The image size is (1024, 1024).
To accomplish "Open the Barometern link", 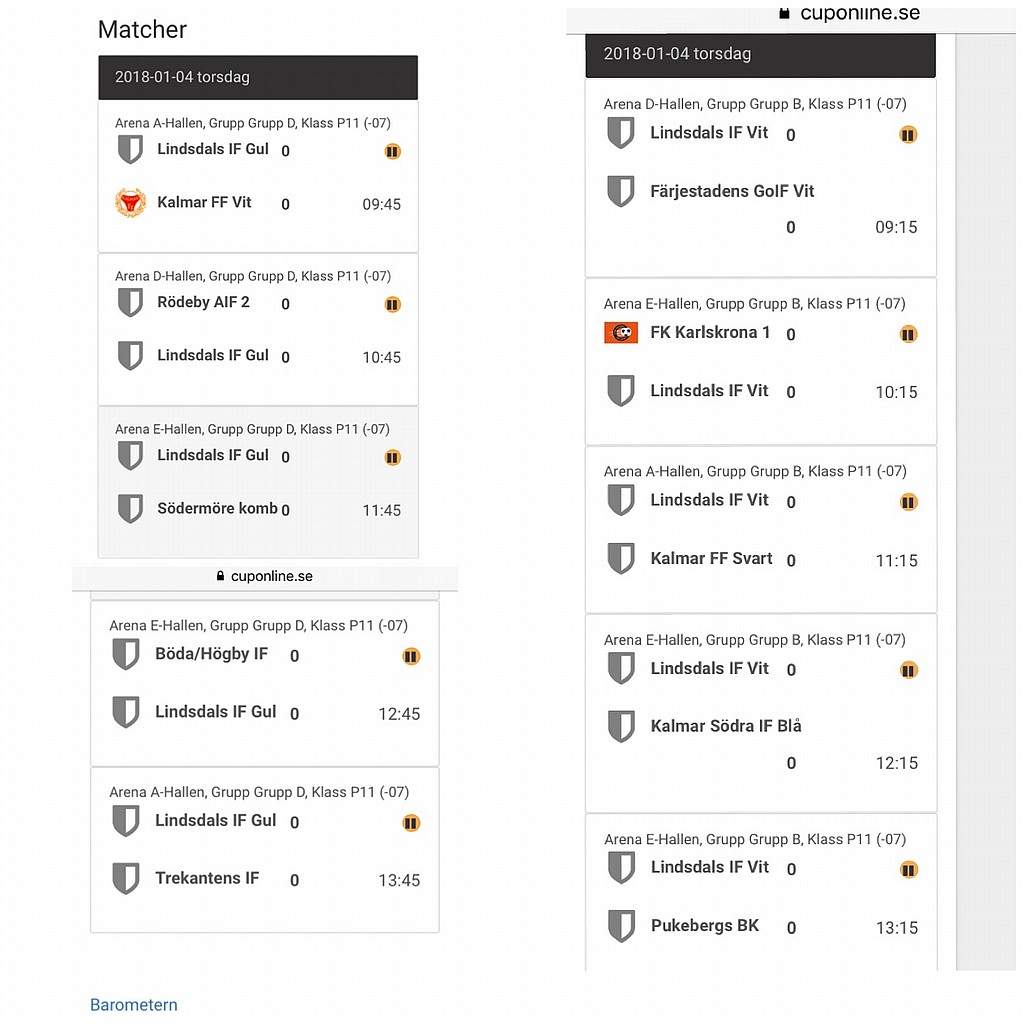I will pyautogui.click(x=134, y=1004).
